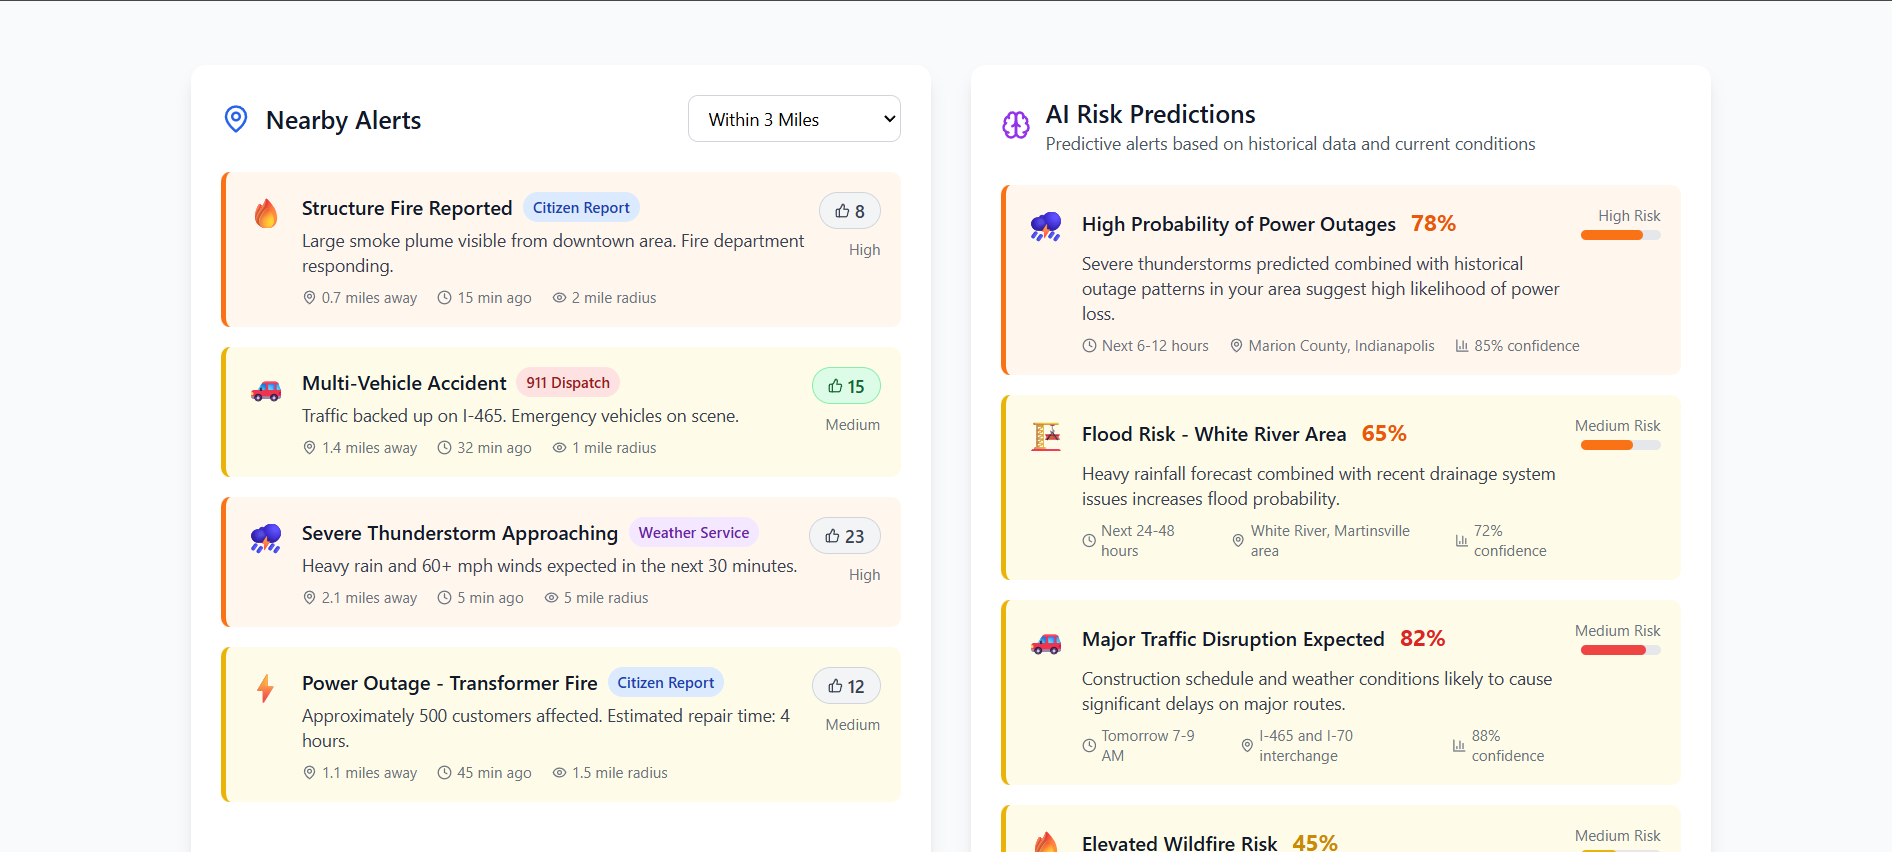Click the clock icon beside Next 24-48 hours

(1089, 541)
